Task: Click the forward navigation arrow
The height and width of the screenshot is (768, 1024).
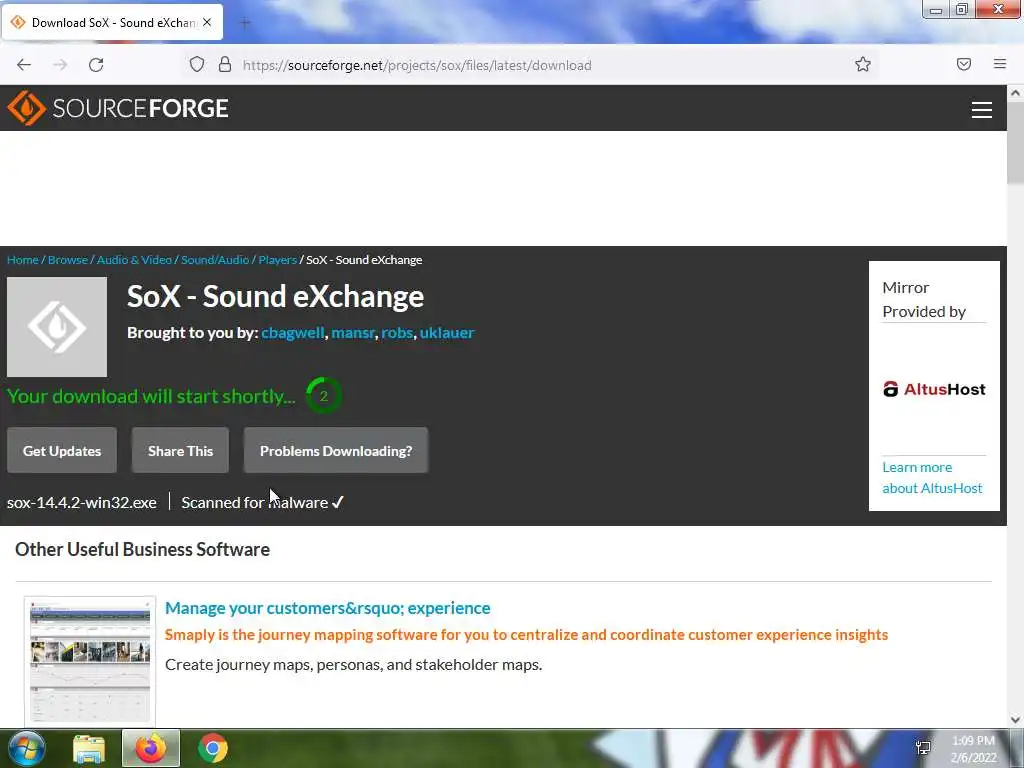Action: coord(60,65)
